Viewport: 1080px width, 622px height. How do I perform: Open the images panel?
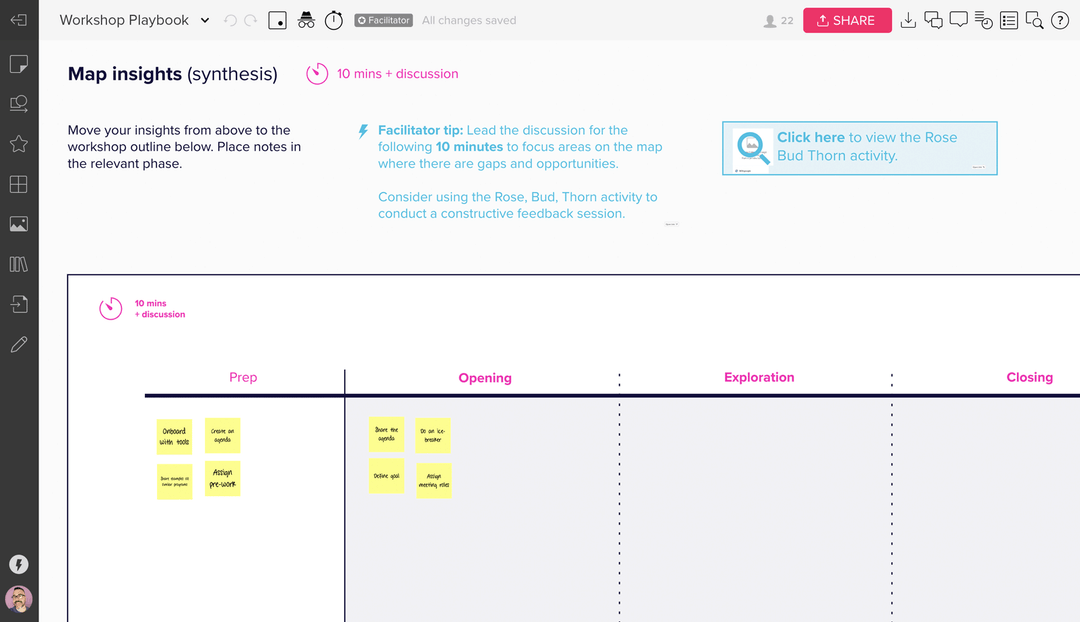pos(18,224)
